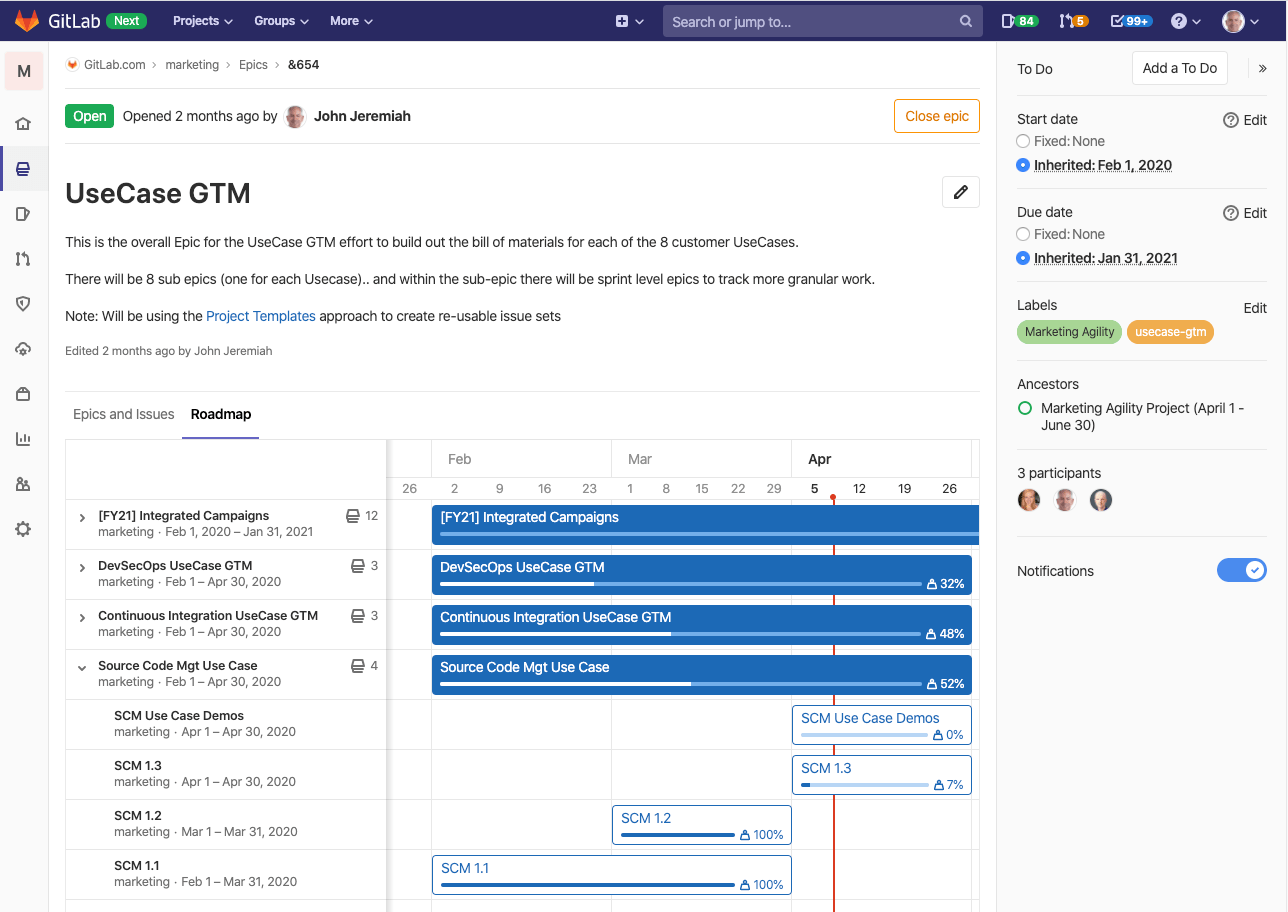
Task: Open Merge Requests icon in left sidebar
Action: 23,259
